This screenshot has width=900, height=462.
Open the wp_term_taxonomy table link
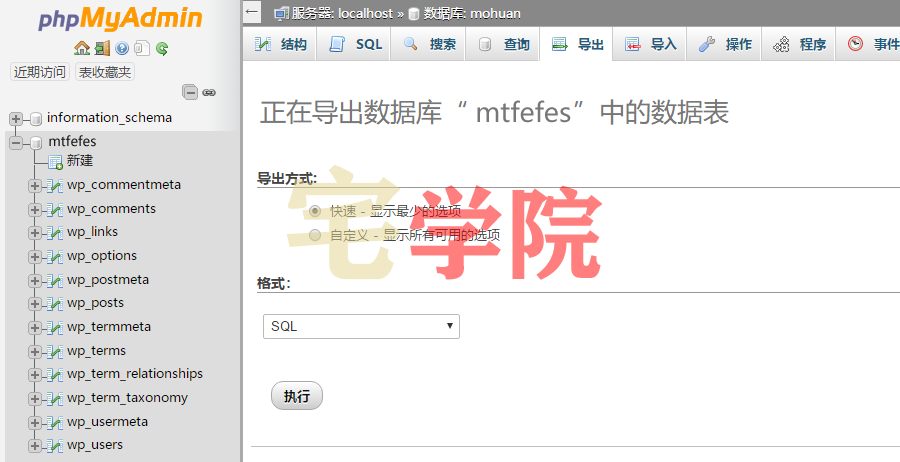(x=127, y=398)
